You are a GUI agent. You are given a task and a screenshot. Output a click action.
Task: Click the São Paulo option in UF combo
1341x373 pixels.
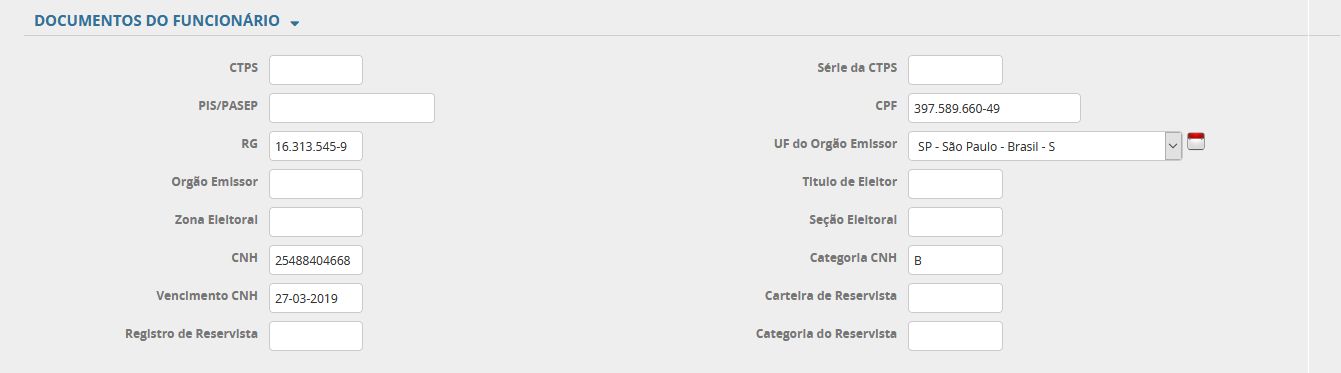point(986,147)
